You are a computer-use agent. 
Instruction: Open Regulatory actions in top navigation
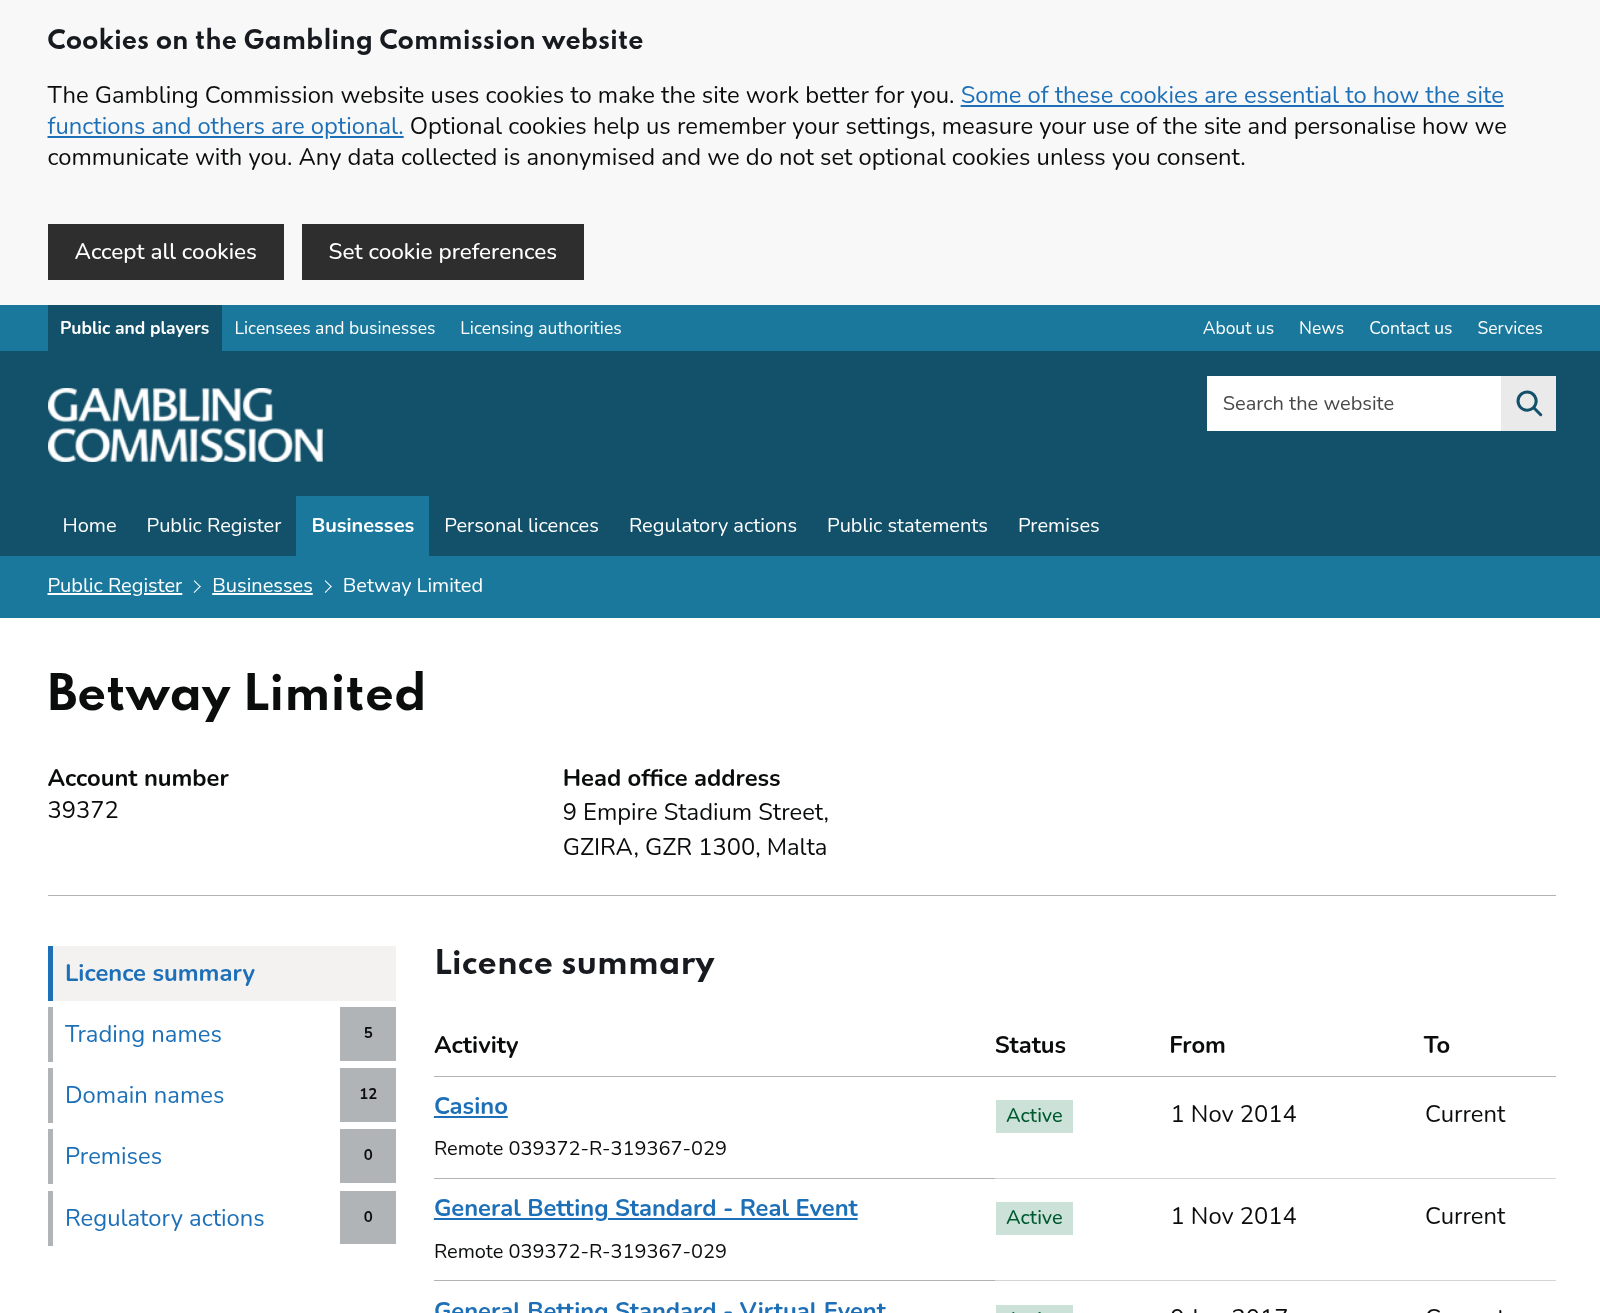[x=713, y=526]
